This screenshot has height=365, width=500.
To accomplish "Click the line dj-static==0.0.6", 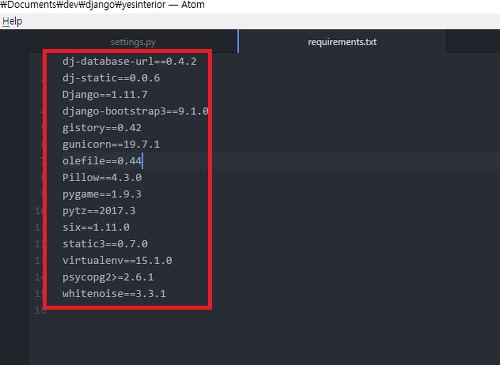I will [x=111, y=78].
